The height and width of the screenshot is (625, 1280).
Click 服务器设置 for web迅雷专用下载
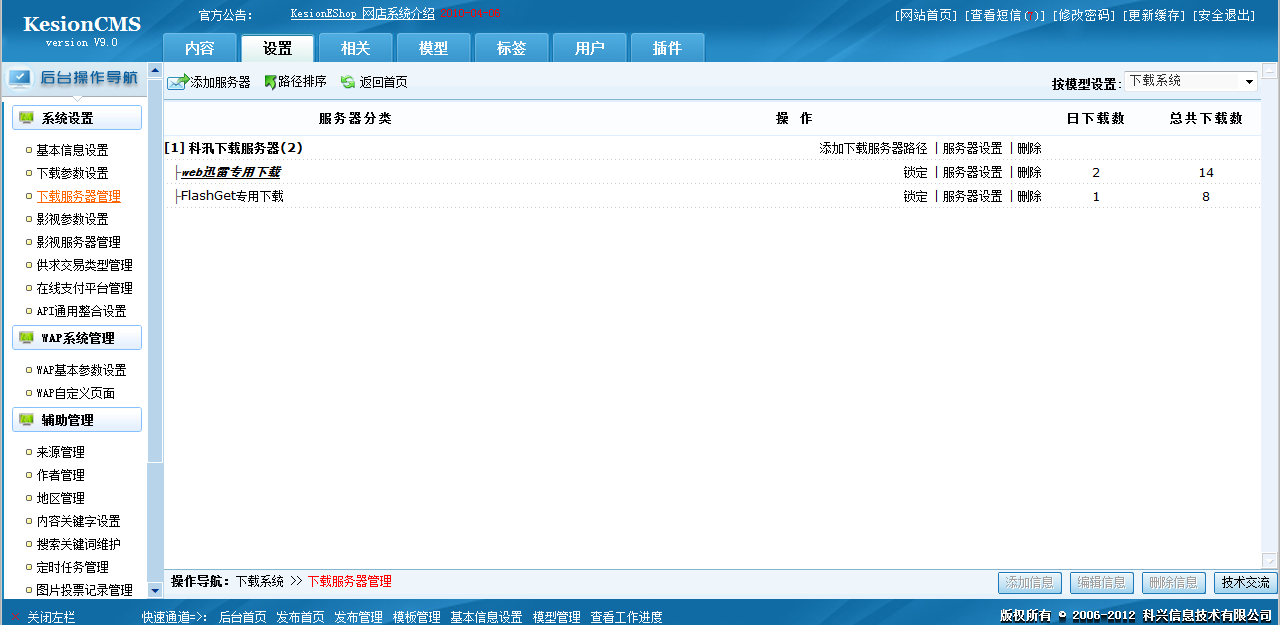click(x=972, y=172)
